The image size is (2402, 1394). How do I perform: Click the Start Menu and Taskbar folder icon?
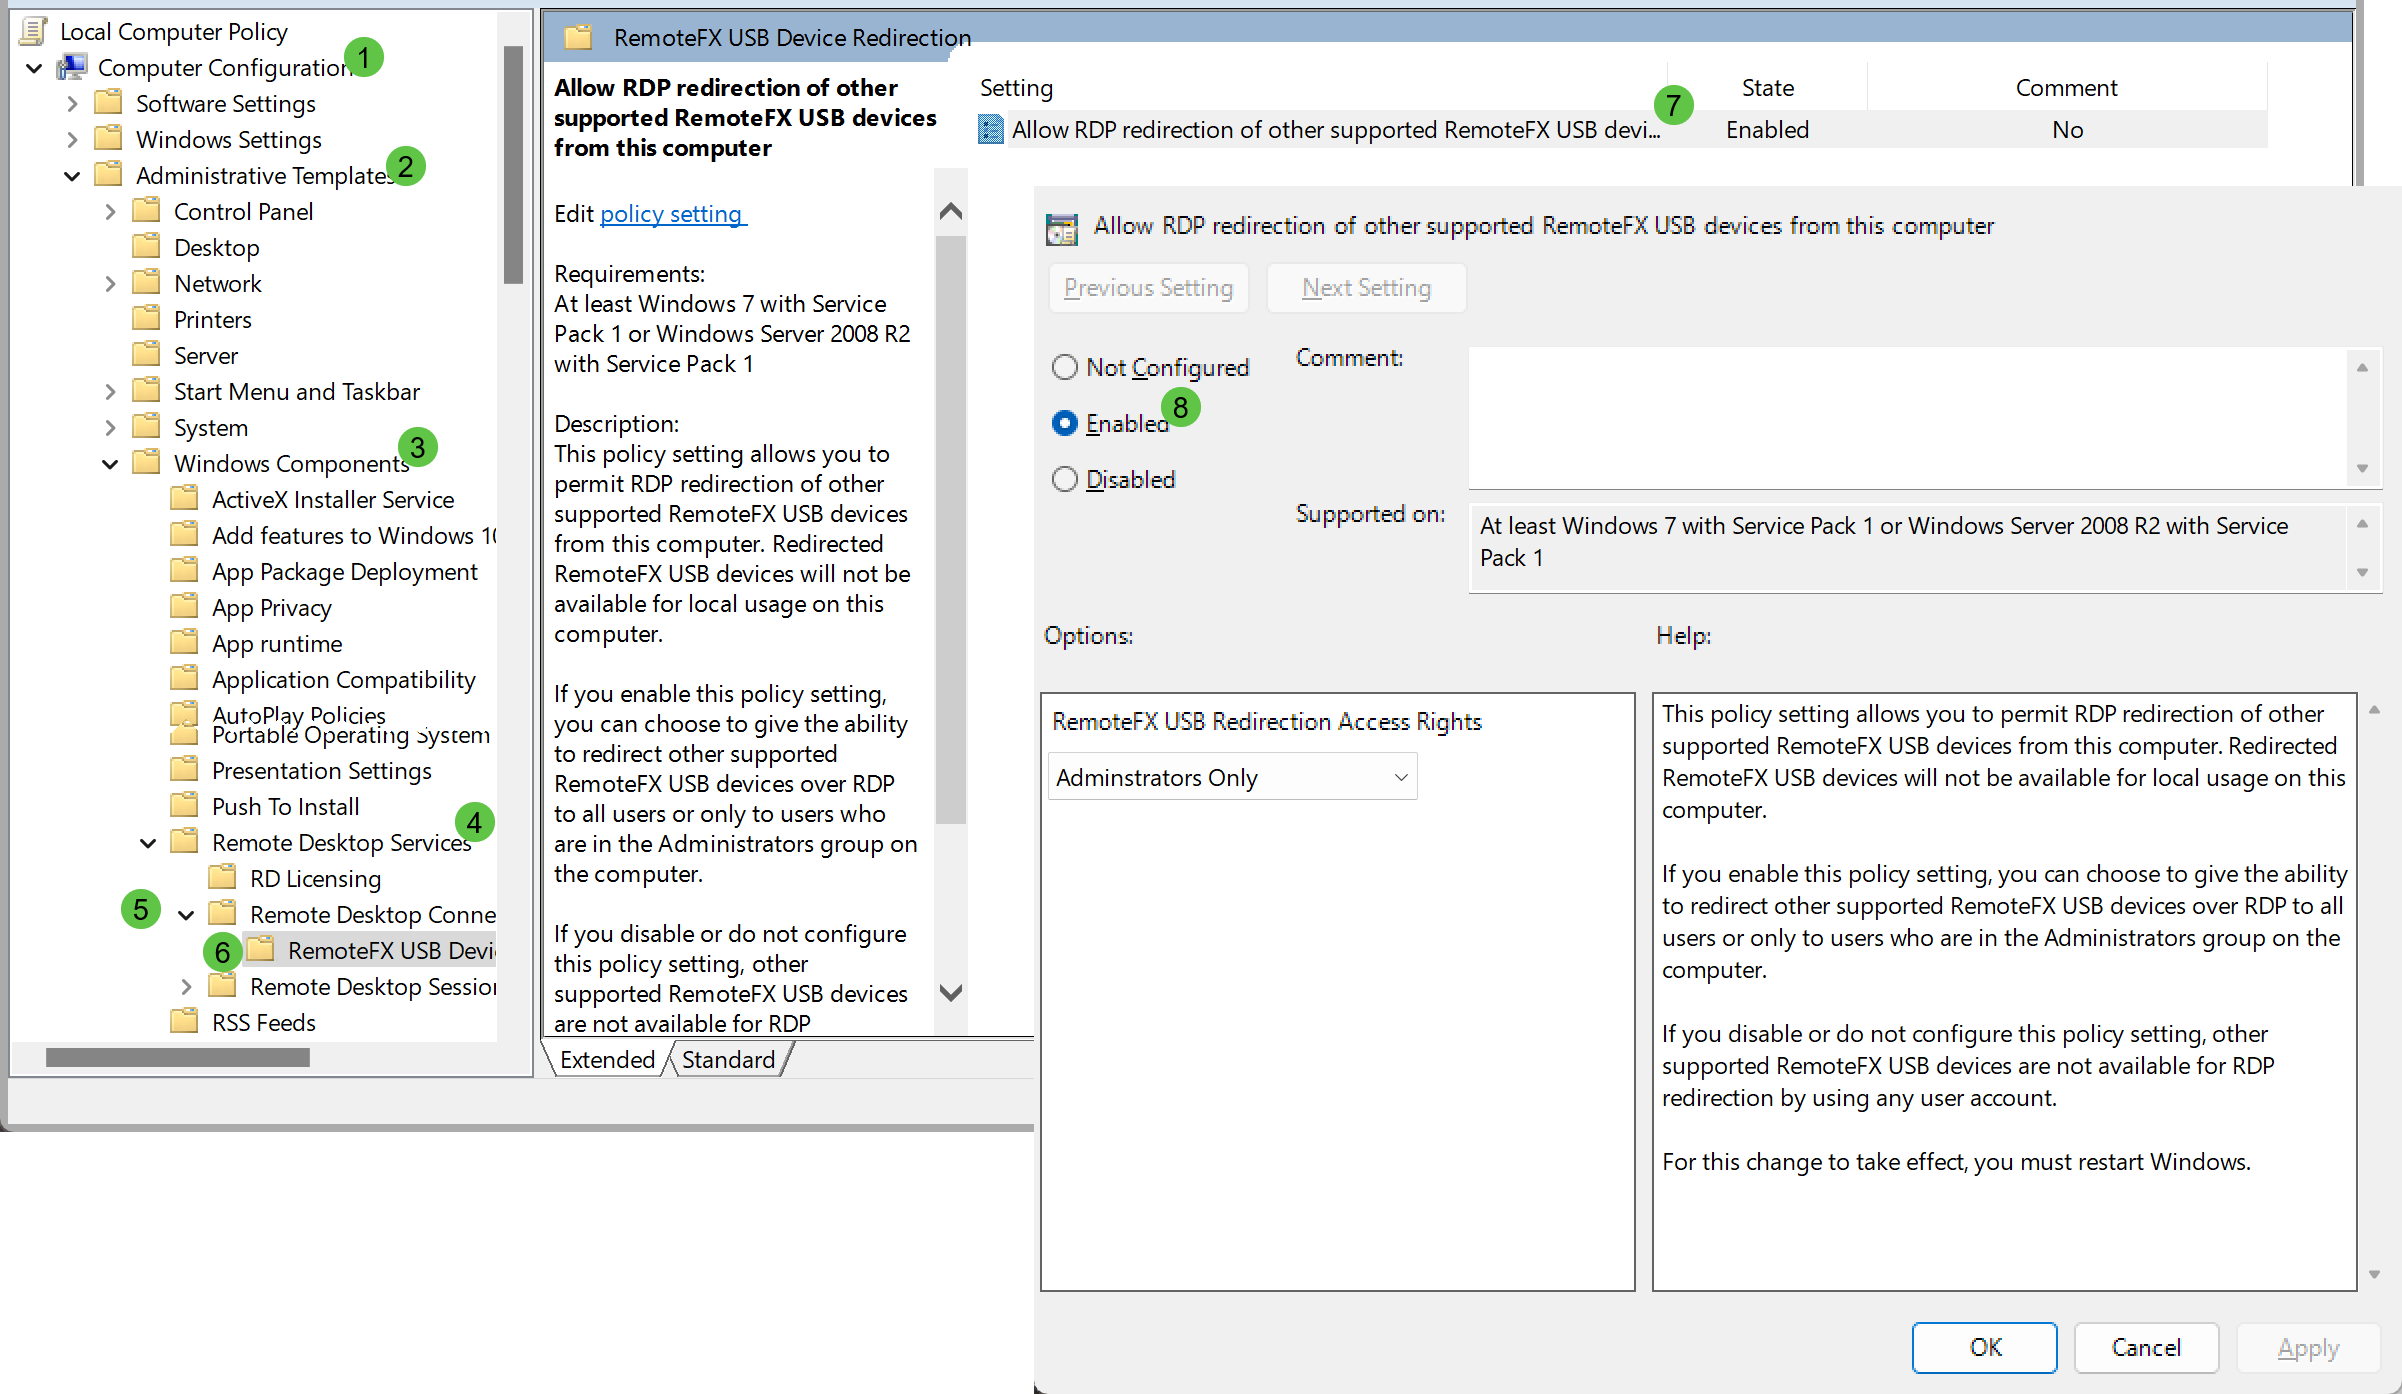click(146, 391)
